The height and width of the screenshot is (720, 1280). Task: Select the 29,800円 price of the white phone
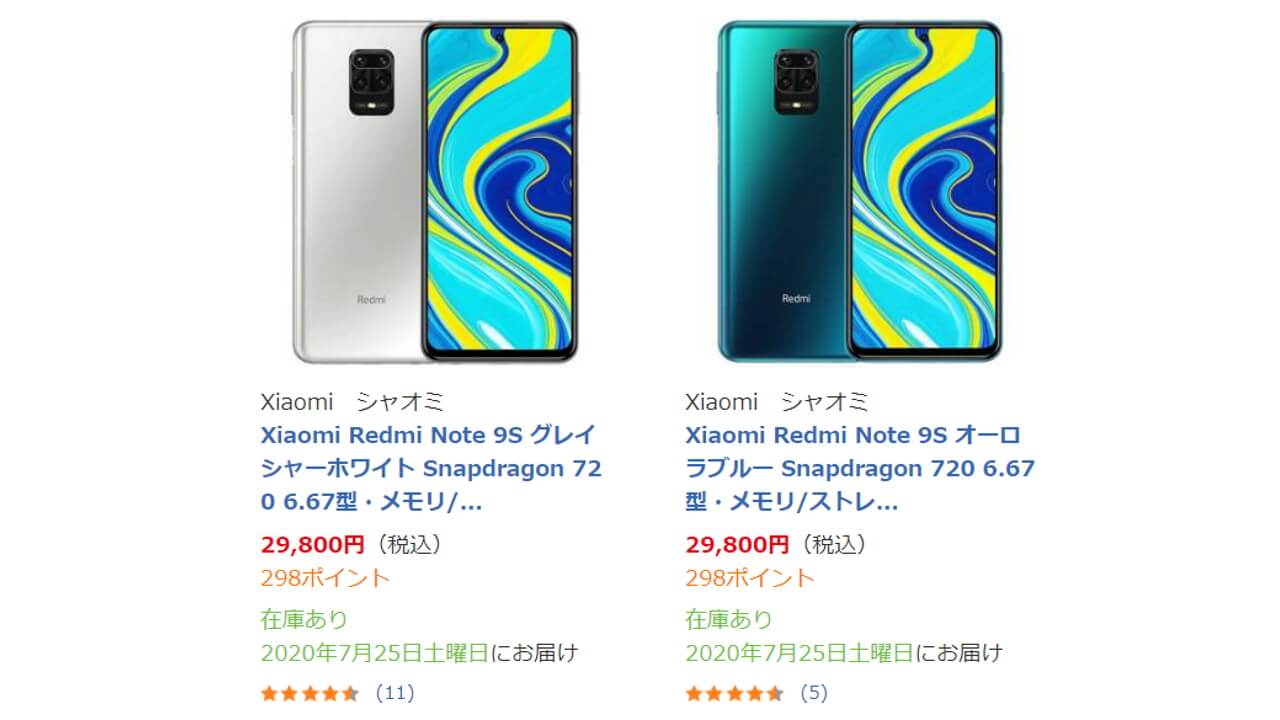pyautogui.click(x=313, y=545)
